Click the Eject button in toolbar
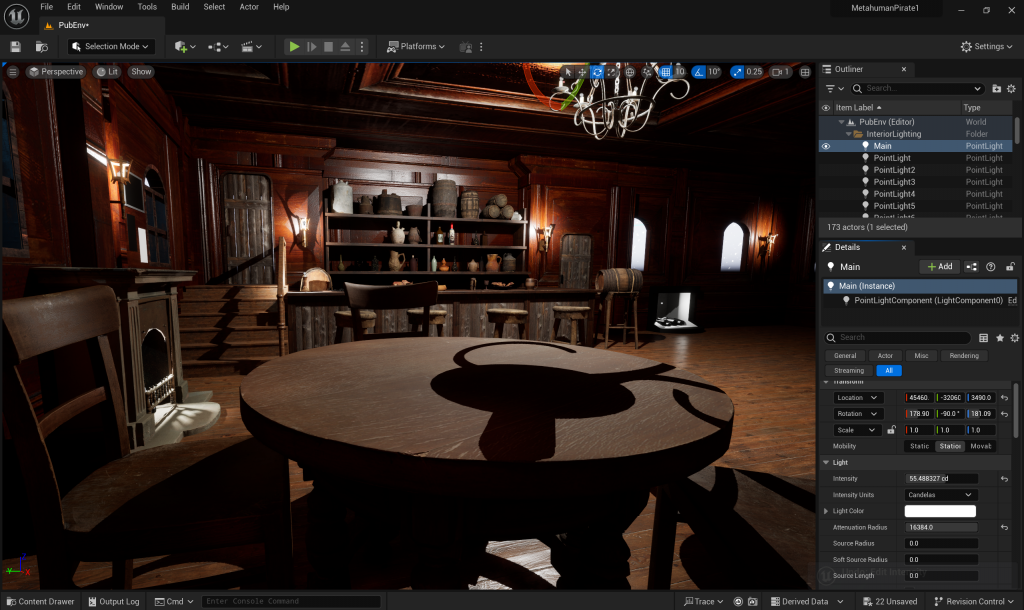Screen dimensions: 1024x610 [x=345, y=46]
